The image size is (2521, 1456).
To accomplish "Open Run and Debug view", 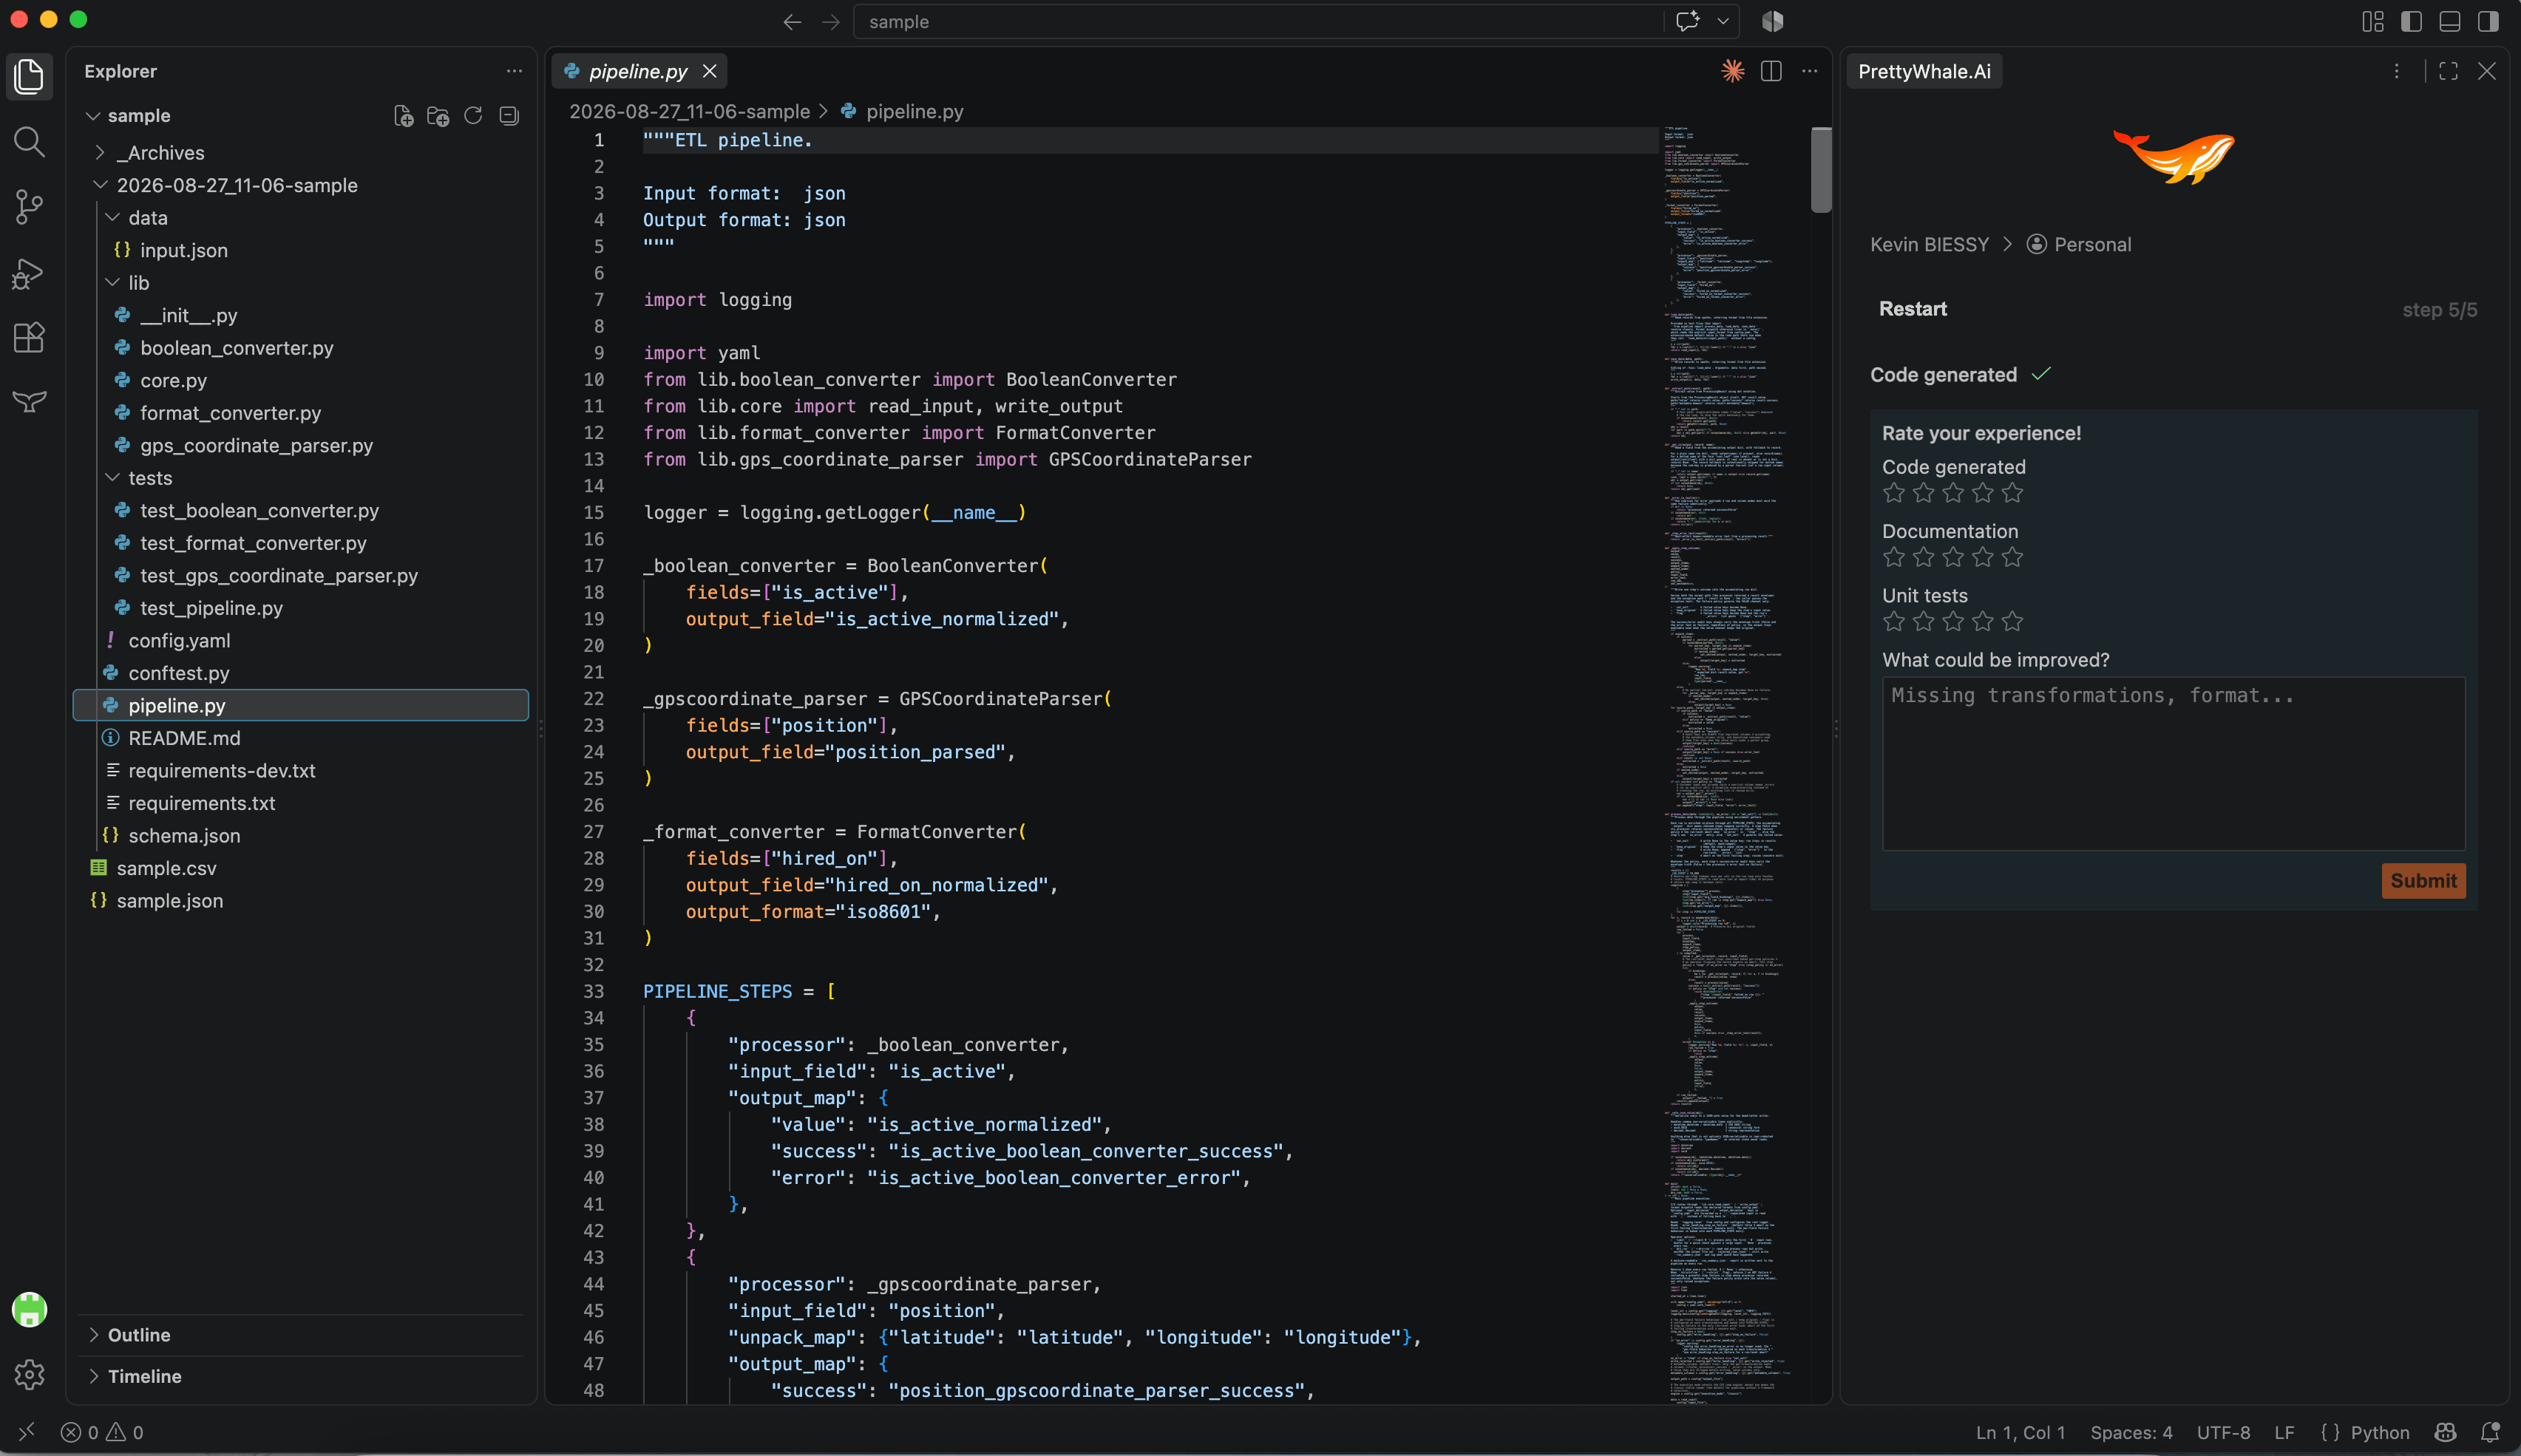I will point(29,273).
